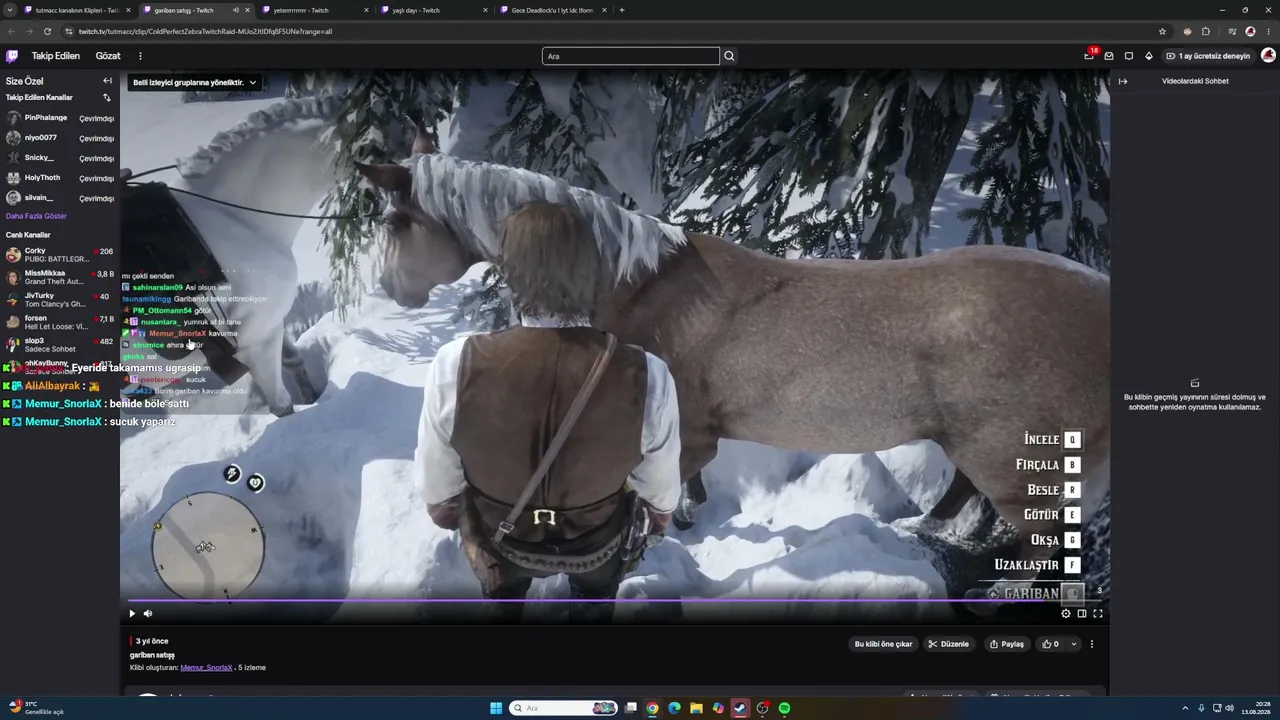Screen dimensions: 1280x720
Task: Open the silvain__ followed channel
Action: coord(60,198)
